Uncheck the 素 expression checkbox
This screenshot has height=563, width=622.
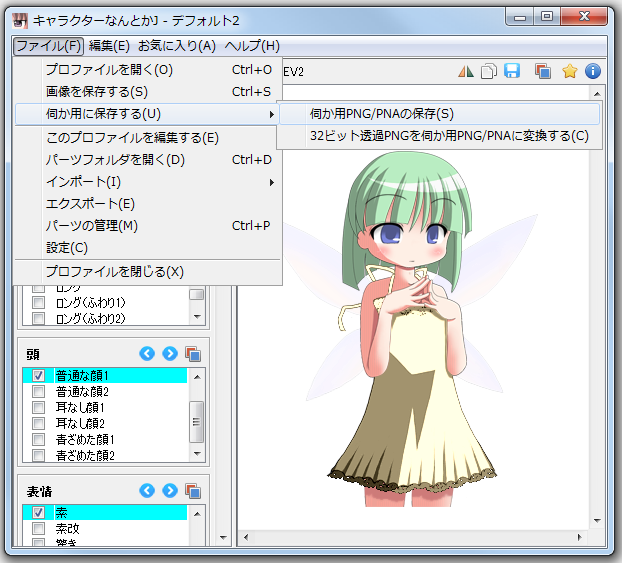tap(38, 513)
